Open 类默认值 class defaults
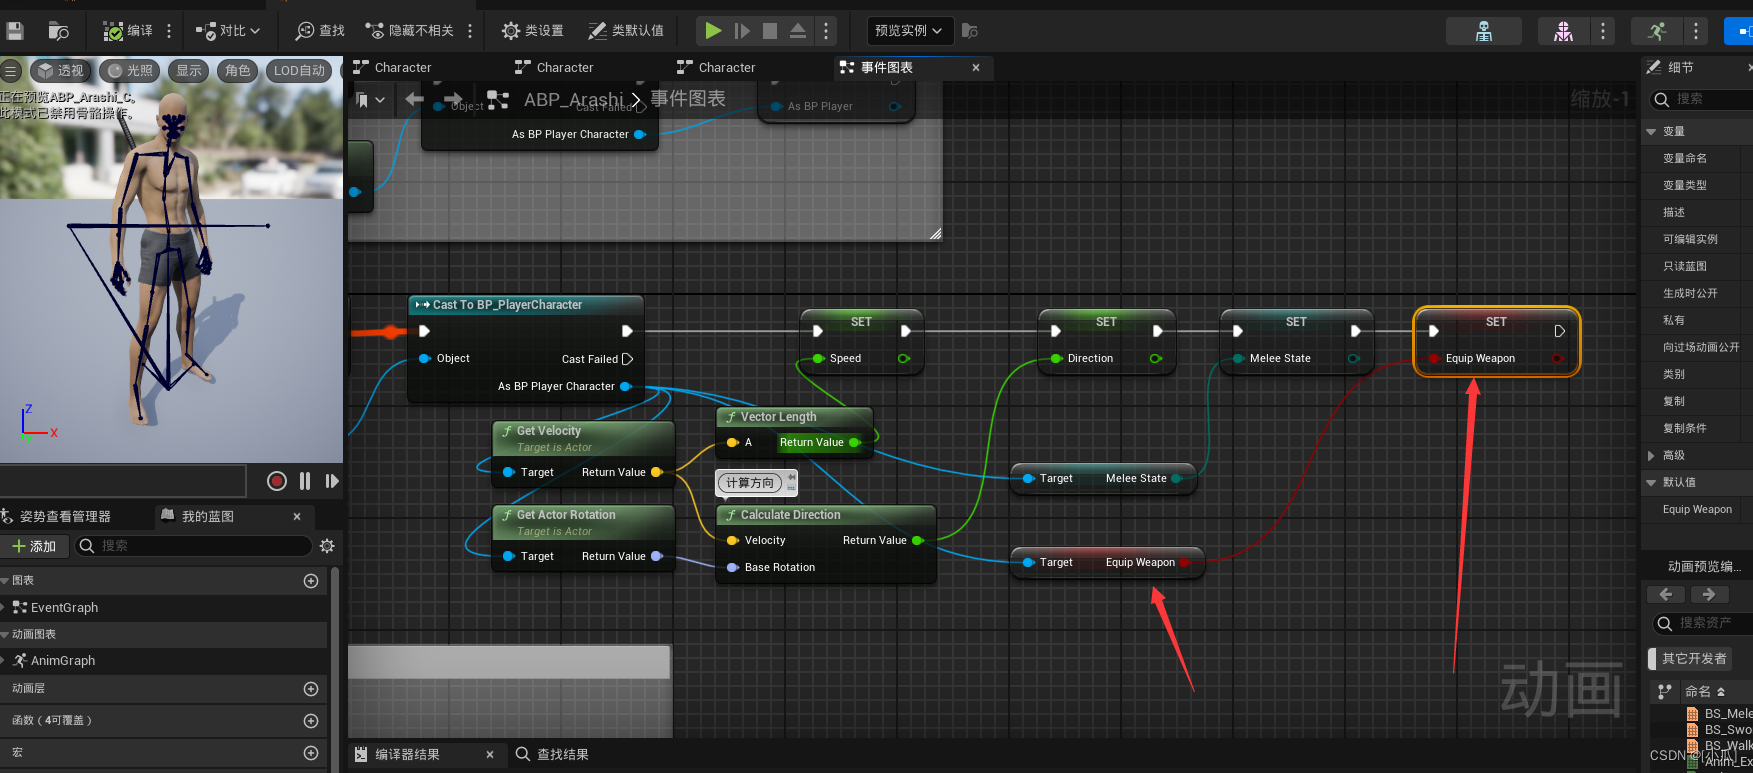The width and height of the screenshot is (1753, 773). (626, 31)
